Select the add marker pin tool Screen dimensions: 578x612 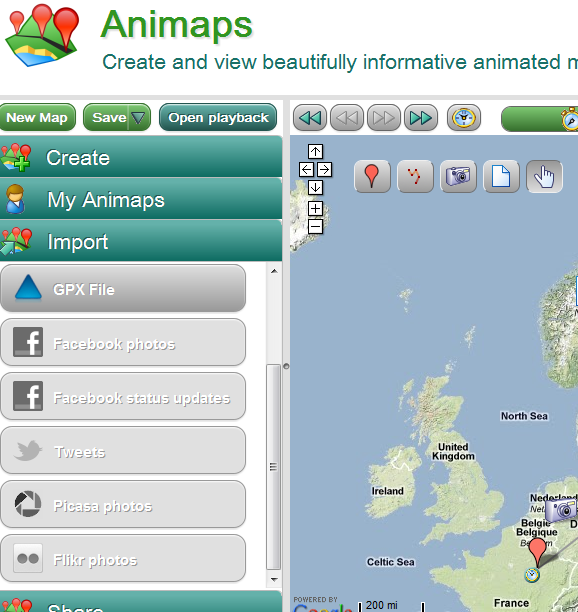[372, 176]
